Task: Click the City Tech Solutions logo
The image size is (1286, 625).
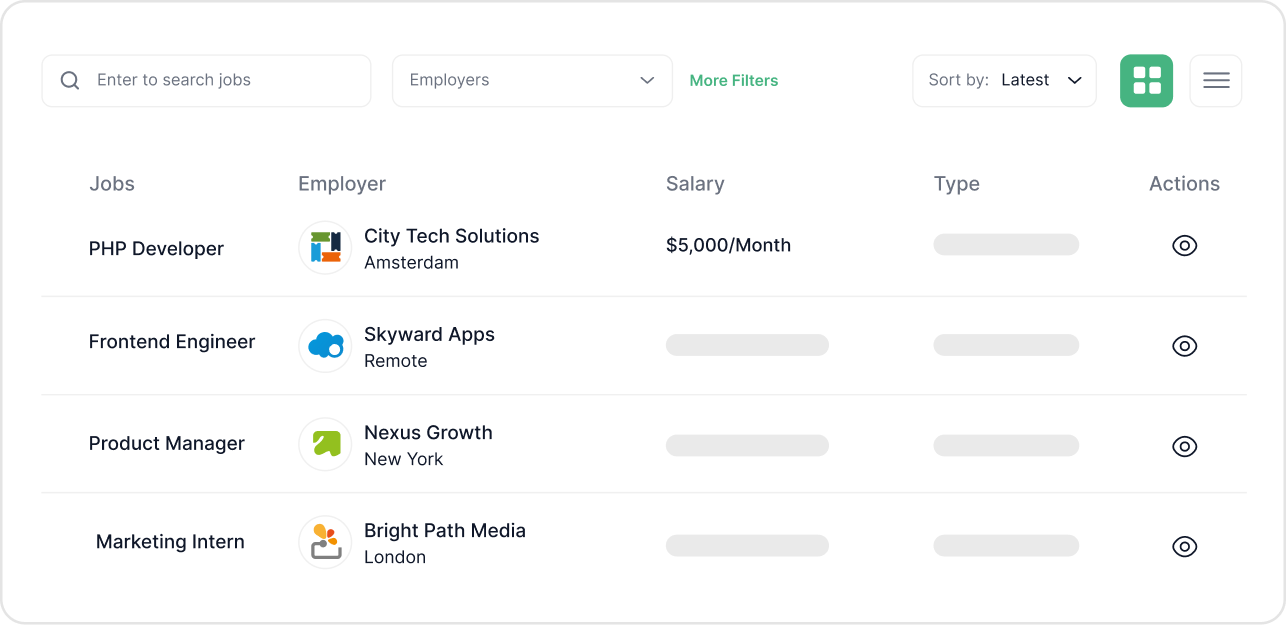Action: 325,247
